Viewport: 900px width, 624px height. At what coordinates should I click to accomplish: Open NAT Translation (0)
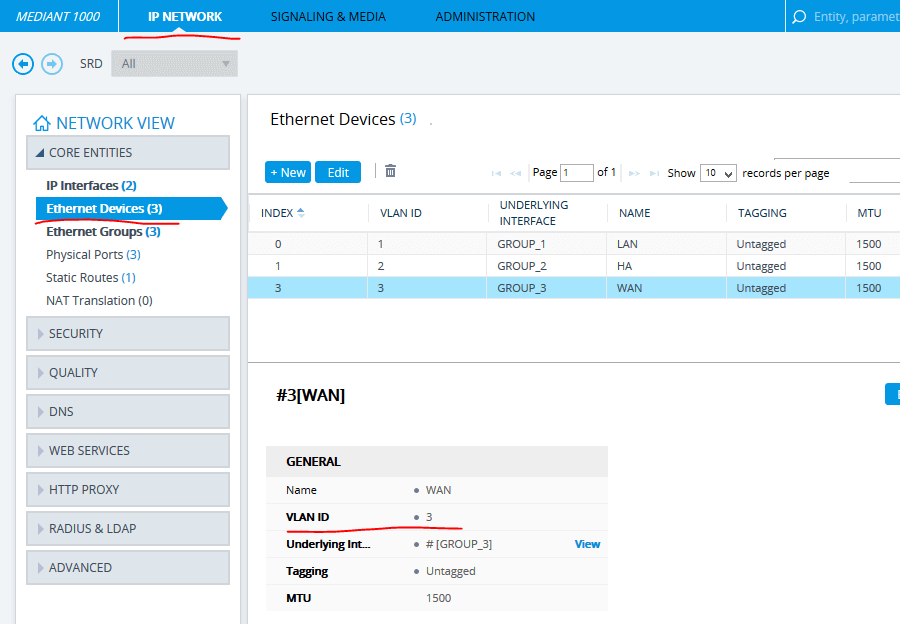coord(99,300)
